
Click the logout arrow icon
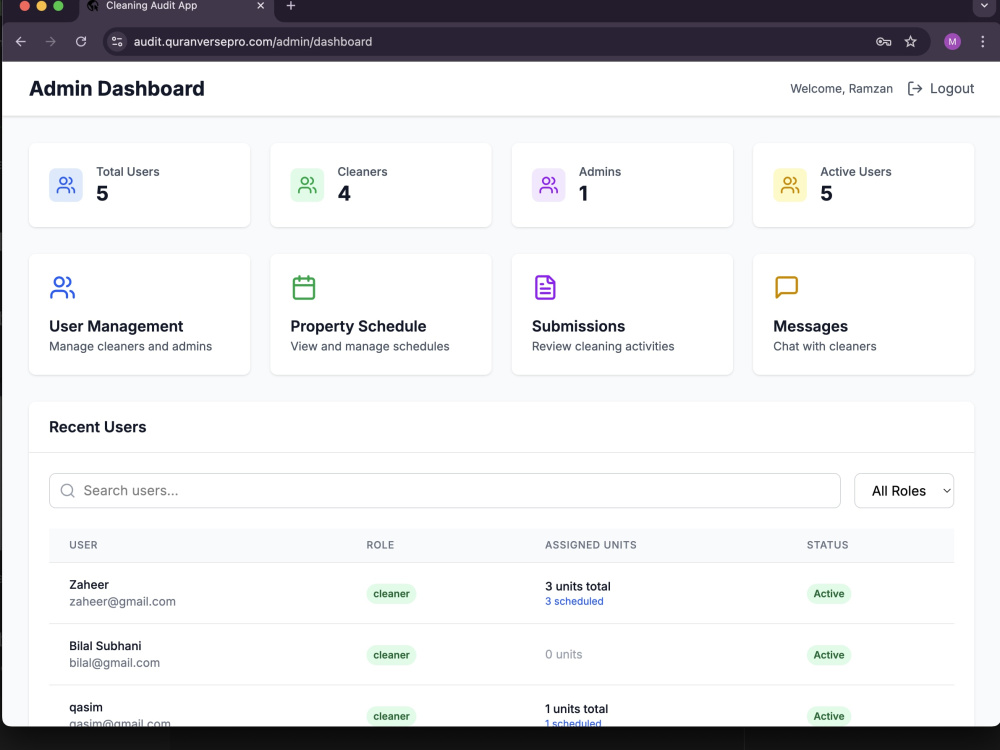click(915, 89)
